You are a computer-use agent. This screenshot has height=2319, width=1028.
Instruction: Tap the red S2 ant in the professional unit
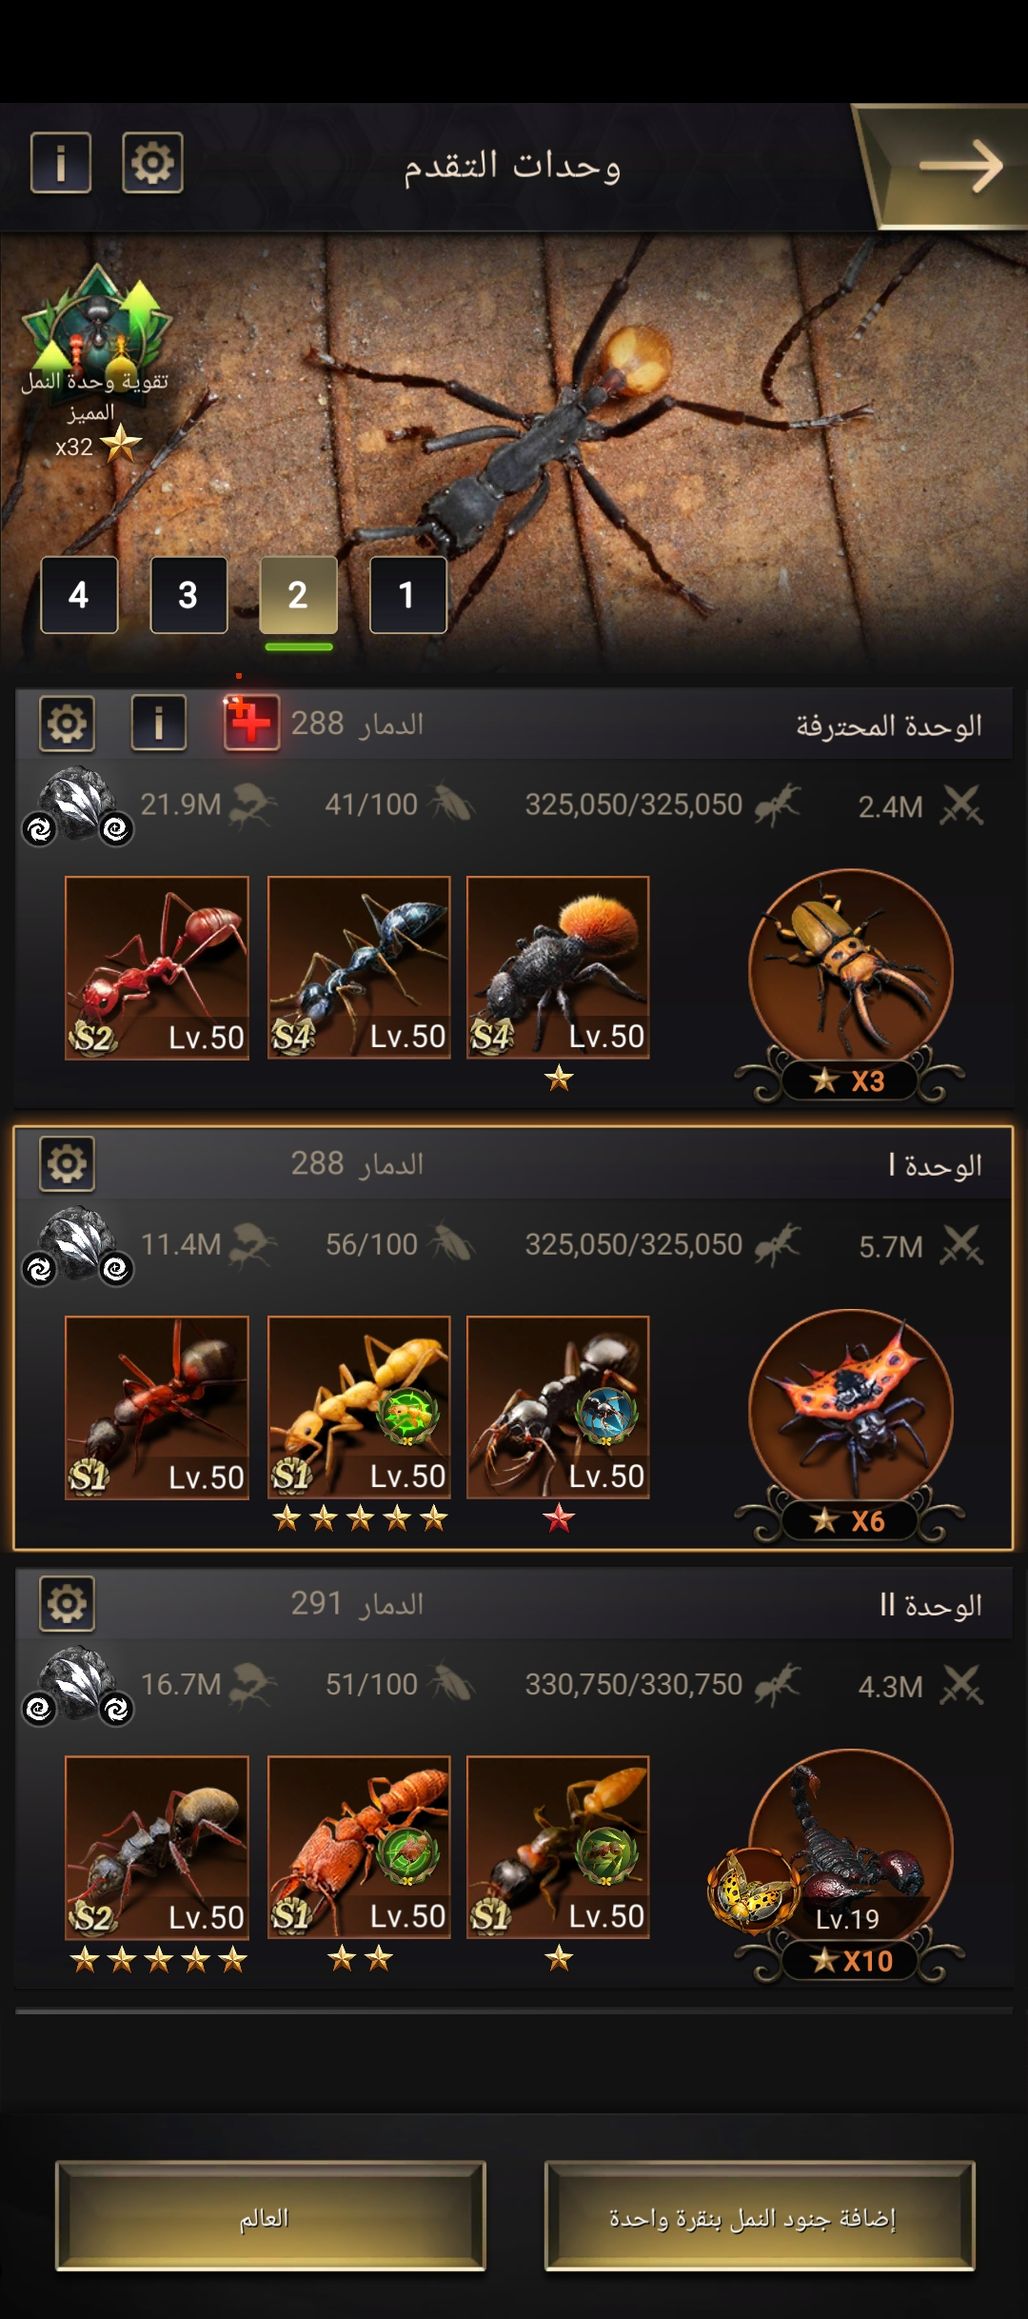point(157,967)
